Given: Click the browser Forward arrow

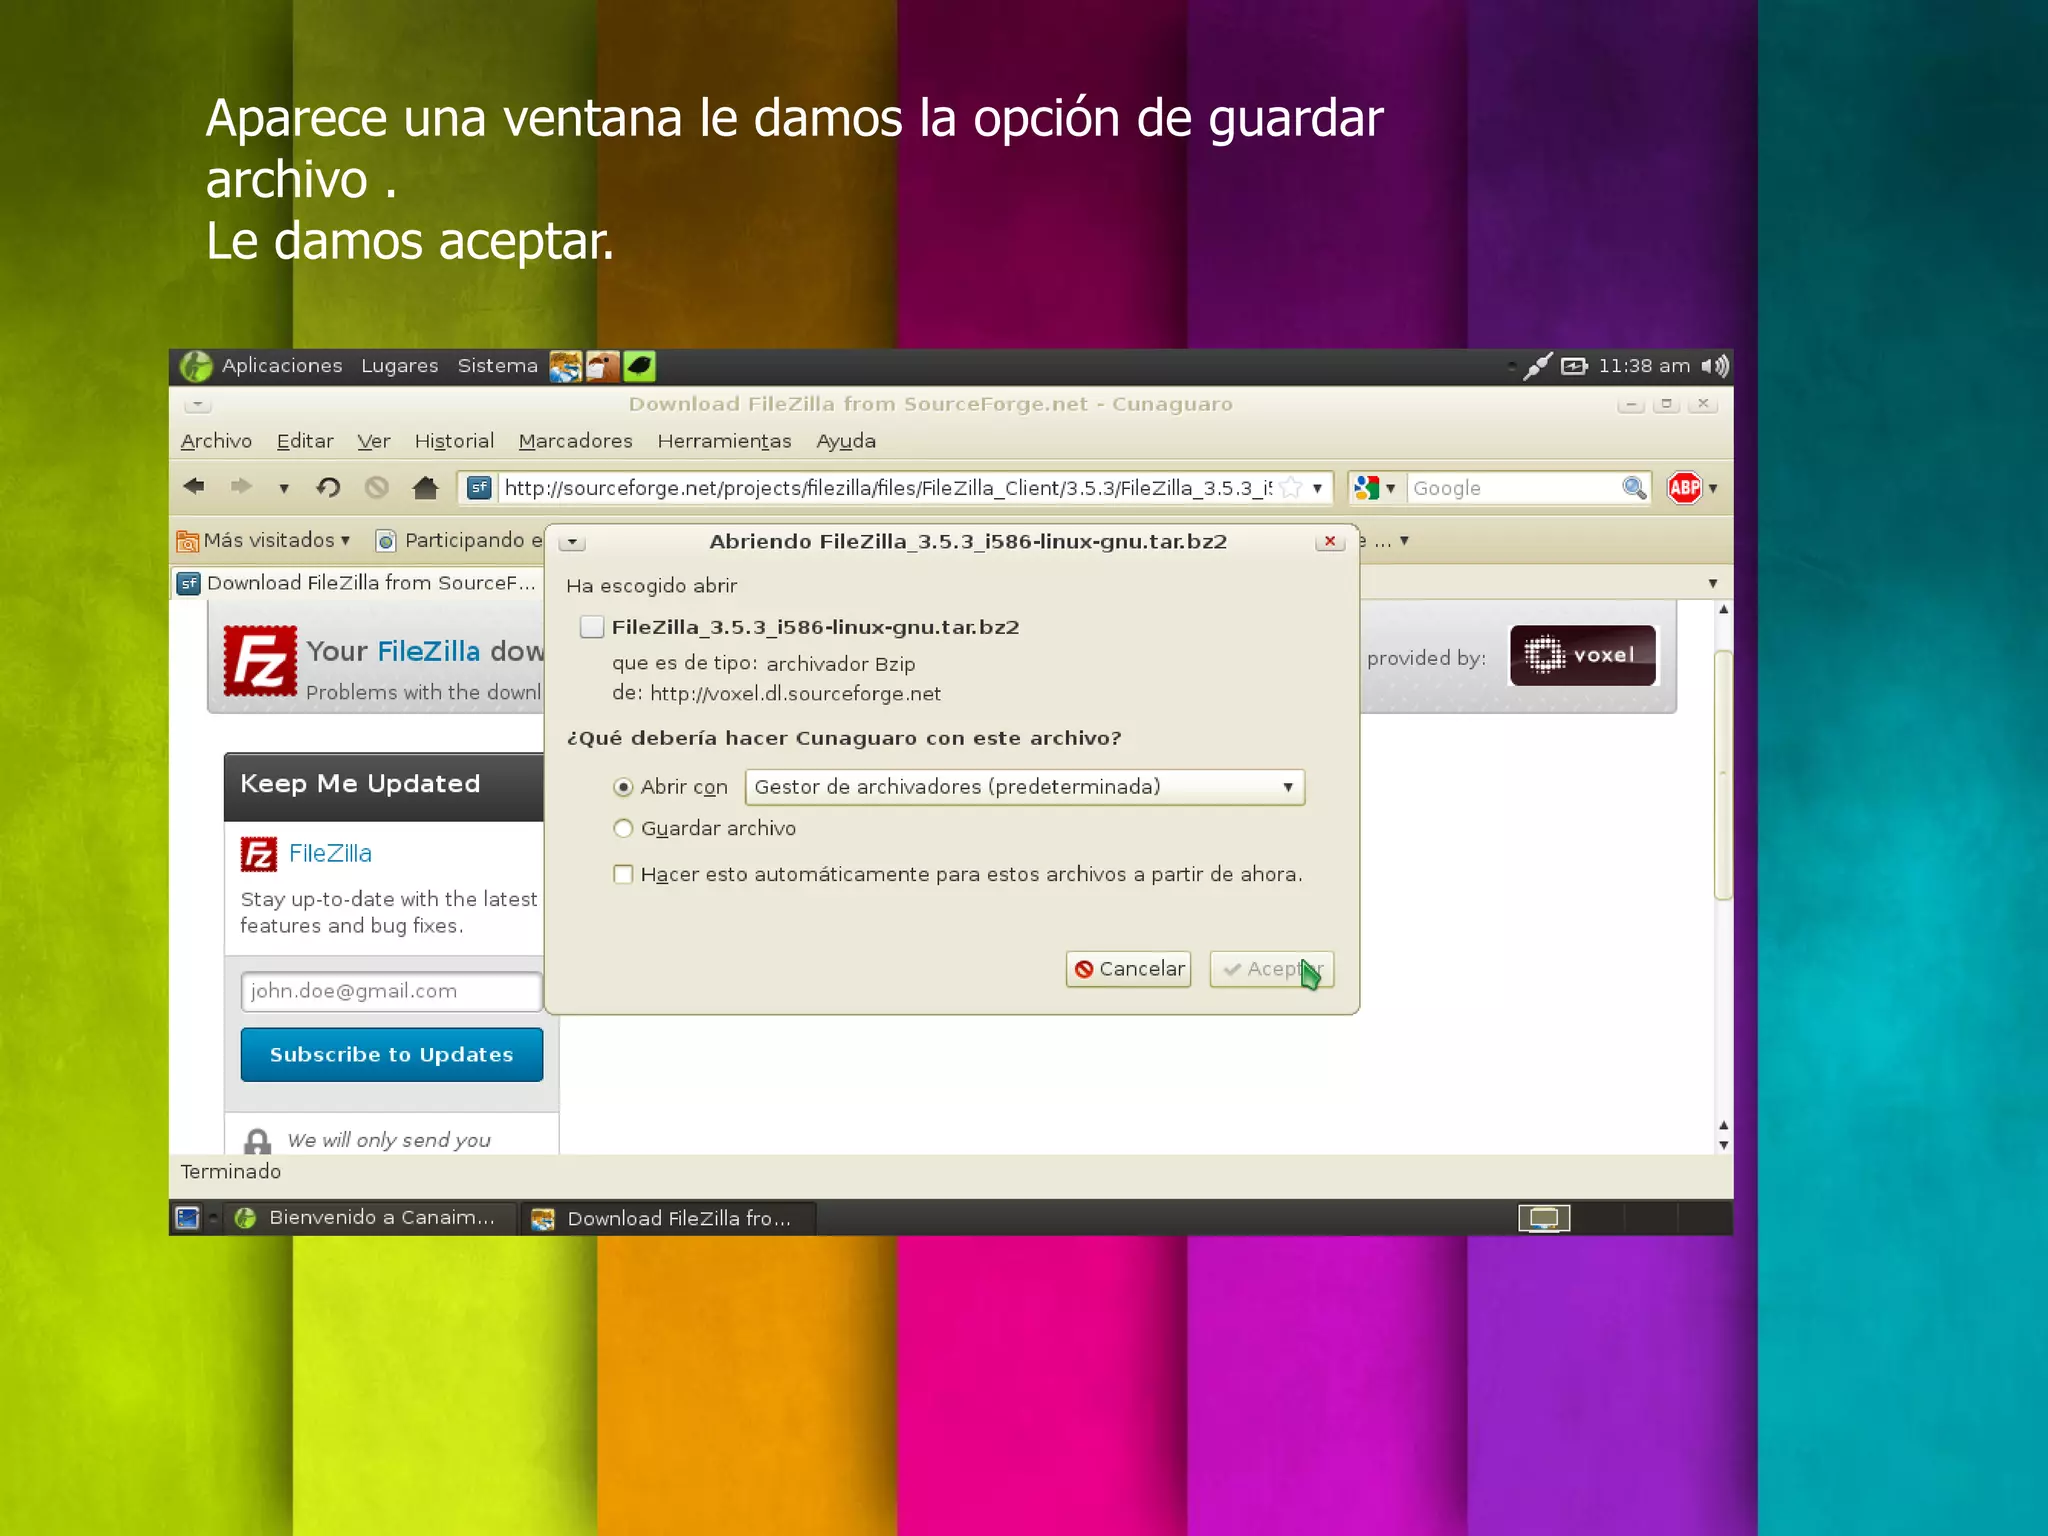Looking at the screenshot, I should tap(241, 487).
